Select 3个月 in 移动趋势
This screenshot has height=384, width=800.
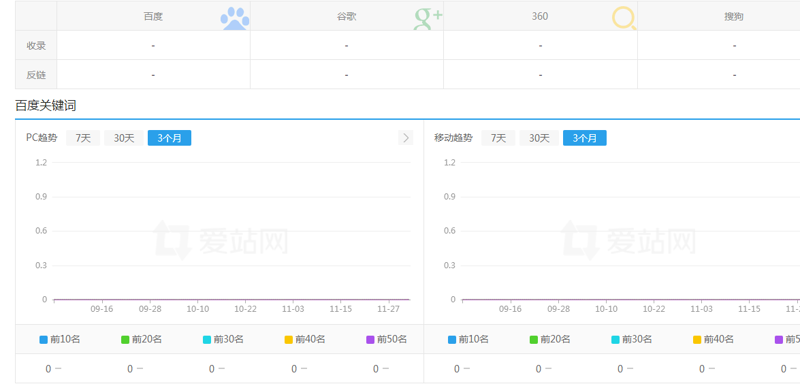(585, 138)
